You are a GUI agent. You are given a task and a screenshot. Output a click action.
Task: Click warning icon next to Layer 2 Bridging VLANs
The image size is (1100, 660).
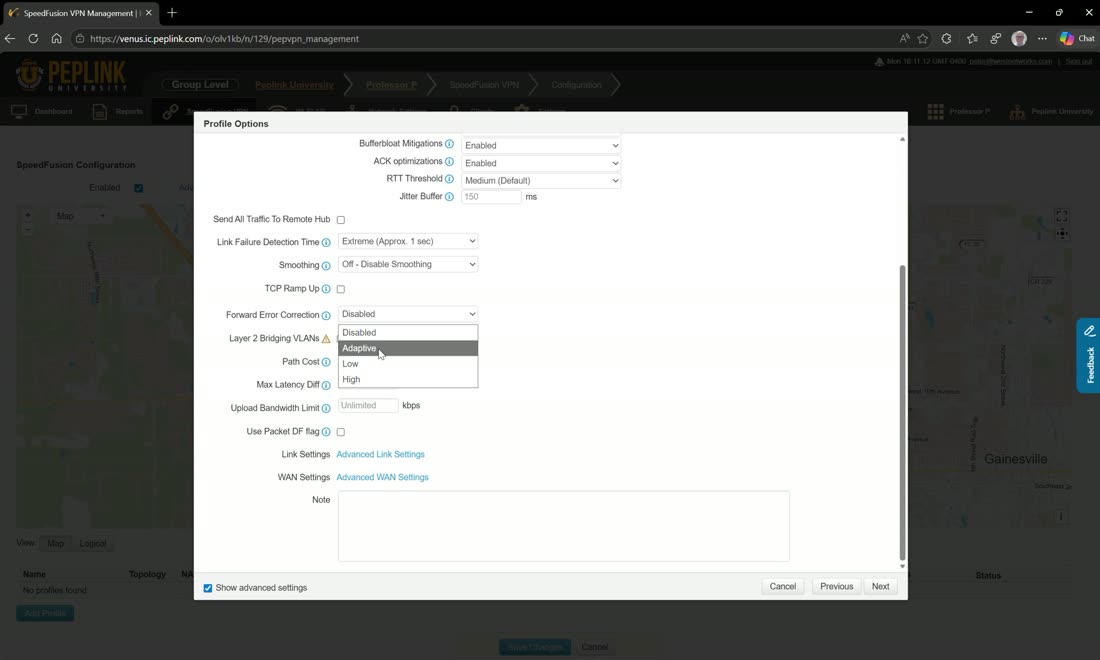point(326,339)
